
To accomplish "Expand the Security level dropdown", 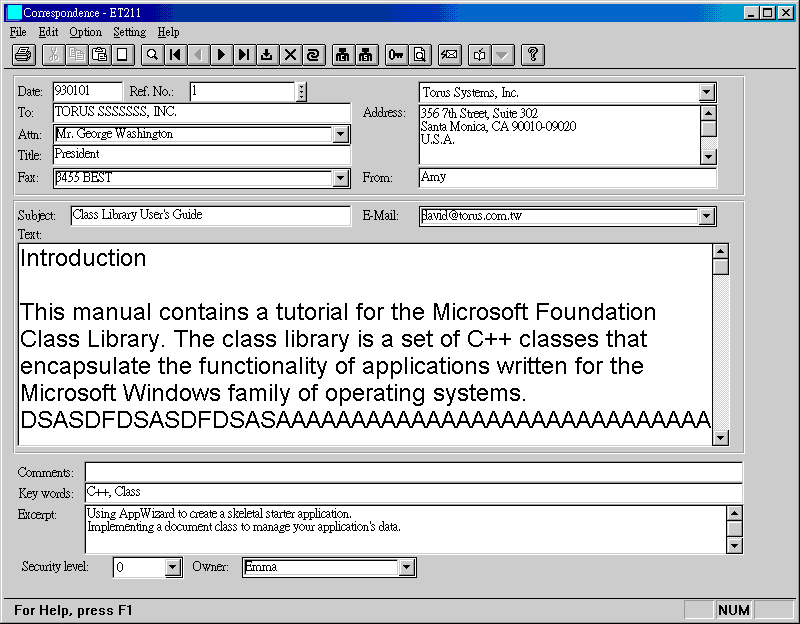I will 172,568.
